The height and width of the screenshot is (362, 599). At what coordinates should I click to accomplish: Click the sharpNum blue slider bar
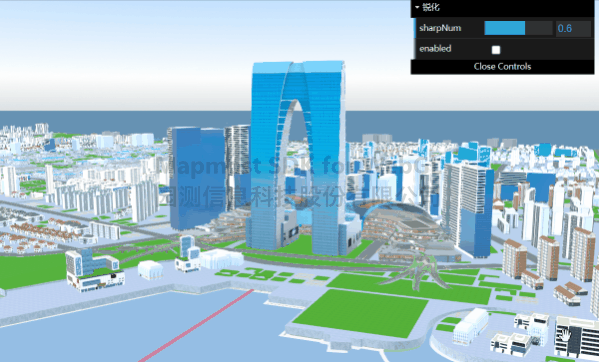[505, 28]
